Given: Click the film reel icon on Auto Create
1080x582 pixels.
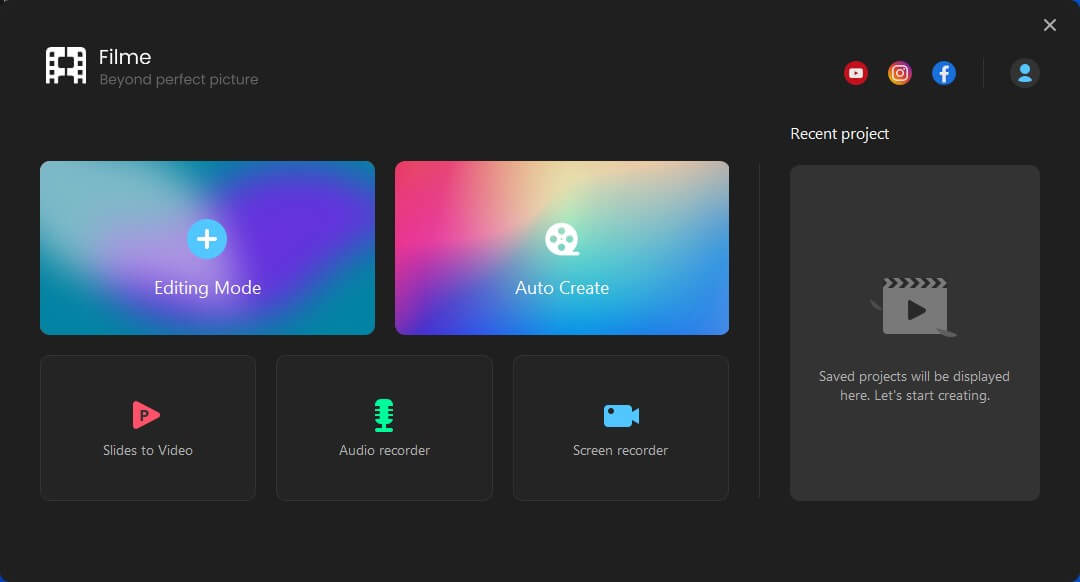Looking at the screenshot, I should pyautogui.click(x=561, y=239).
